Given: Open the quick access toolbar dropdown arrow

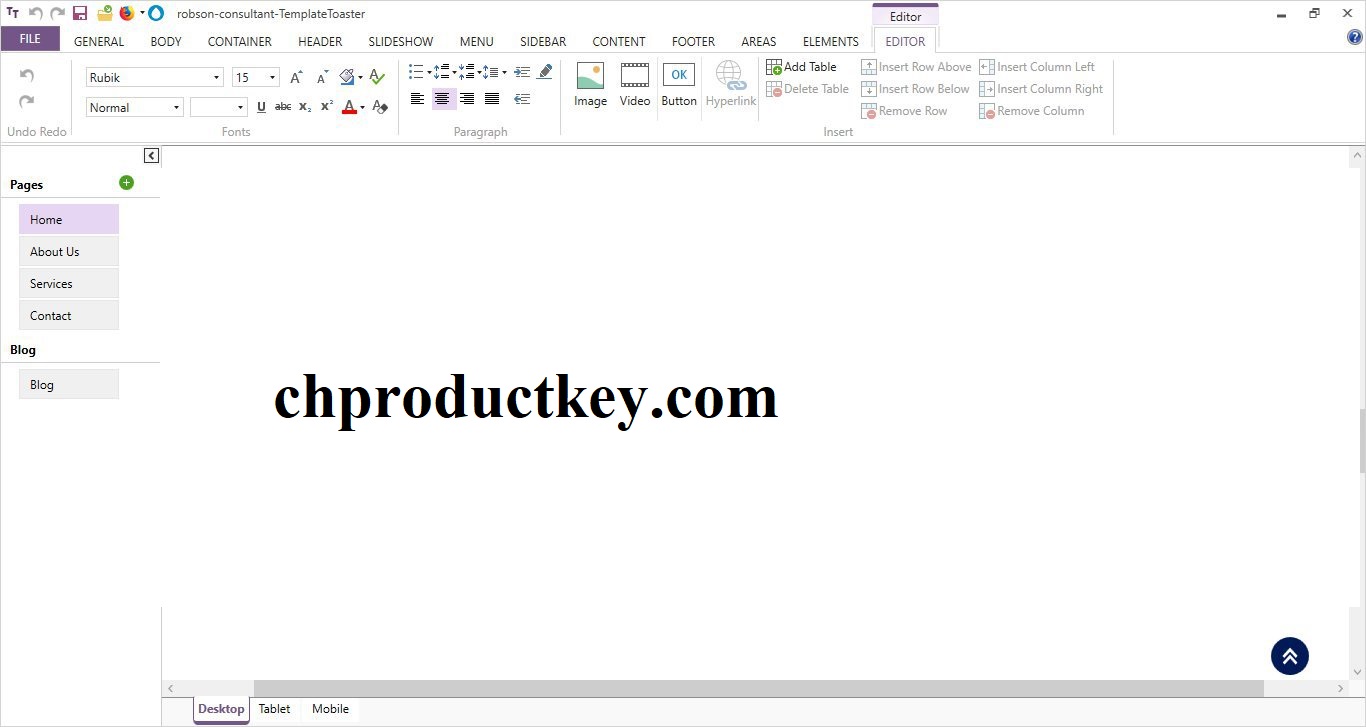Looking at the screenshot, I should coord(142,13).
